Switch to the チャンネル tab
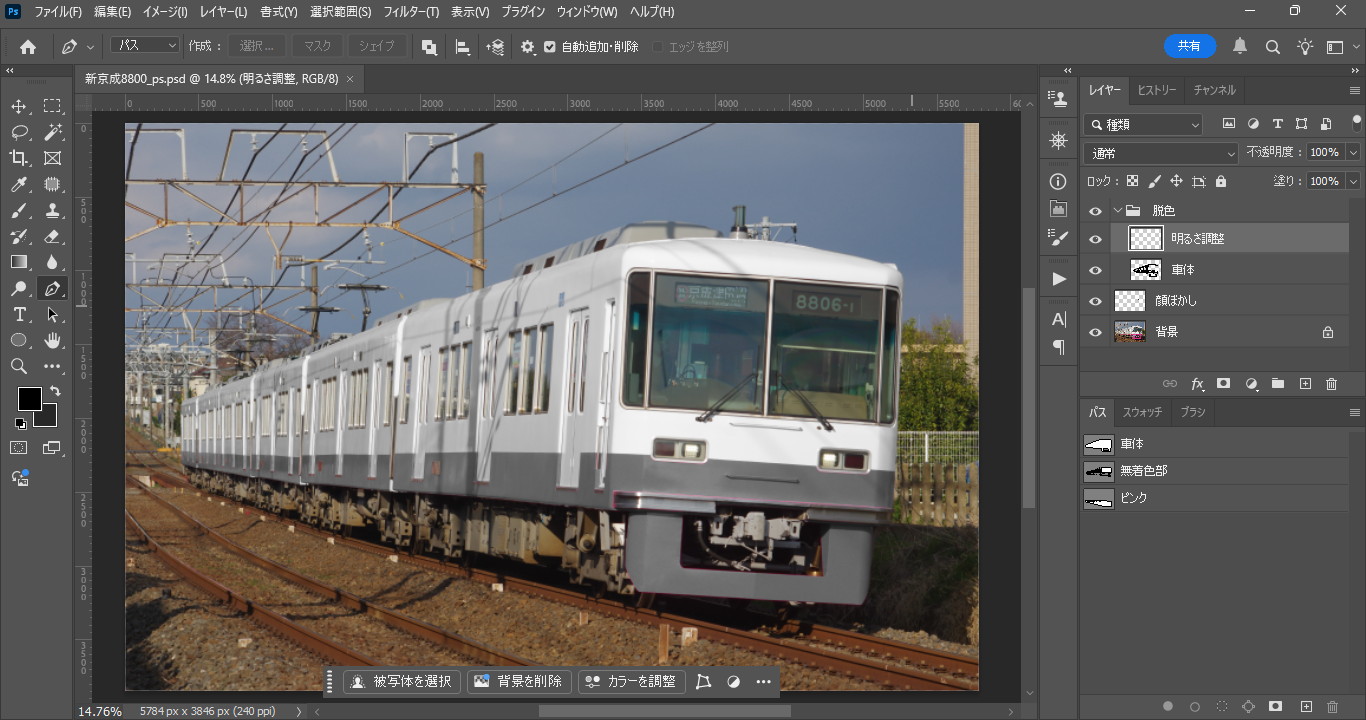This screenshot has width=1366, height=720. point(1214,90)
